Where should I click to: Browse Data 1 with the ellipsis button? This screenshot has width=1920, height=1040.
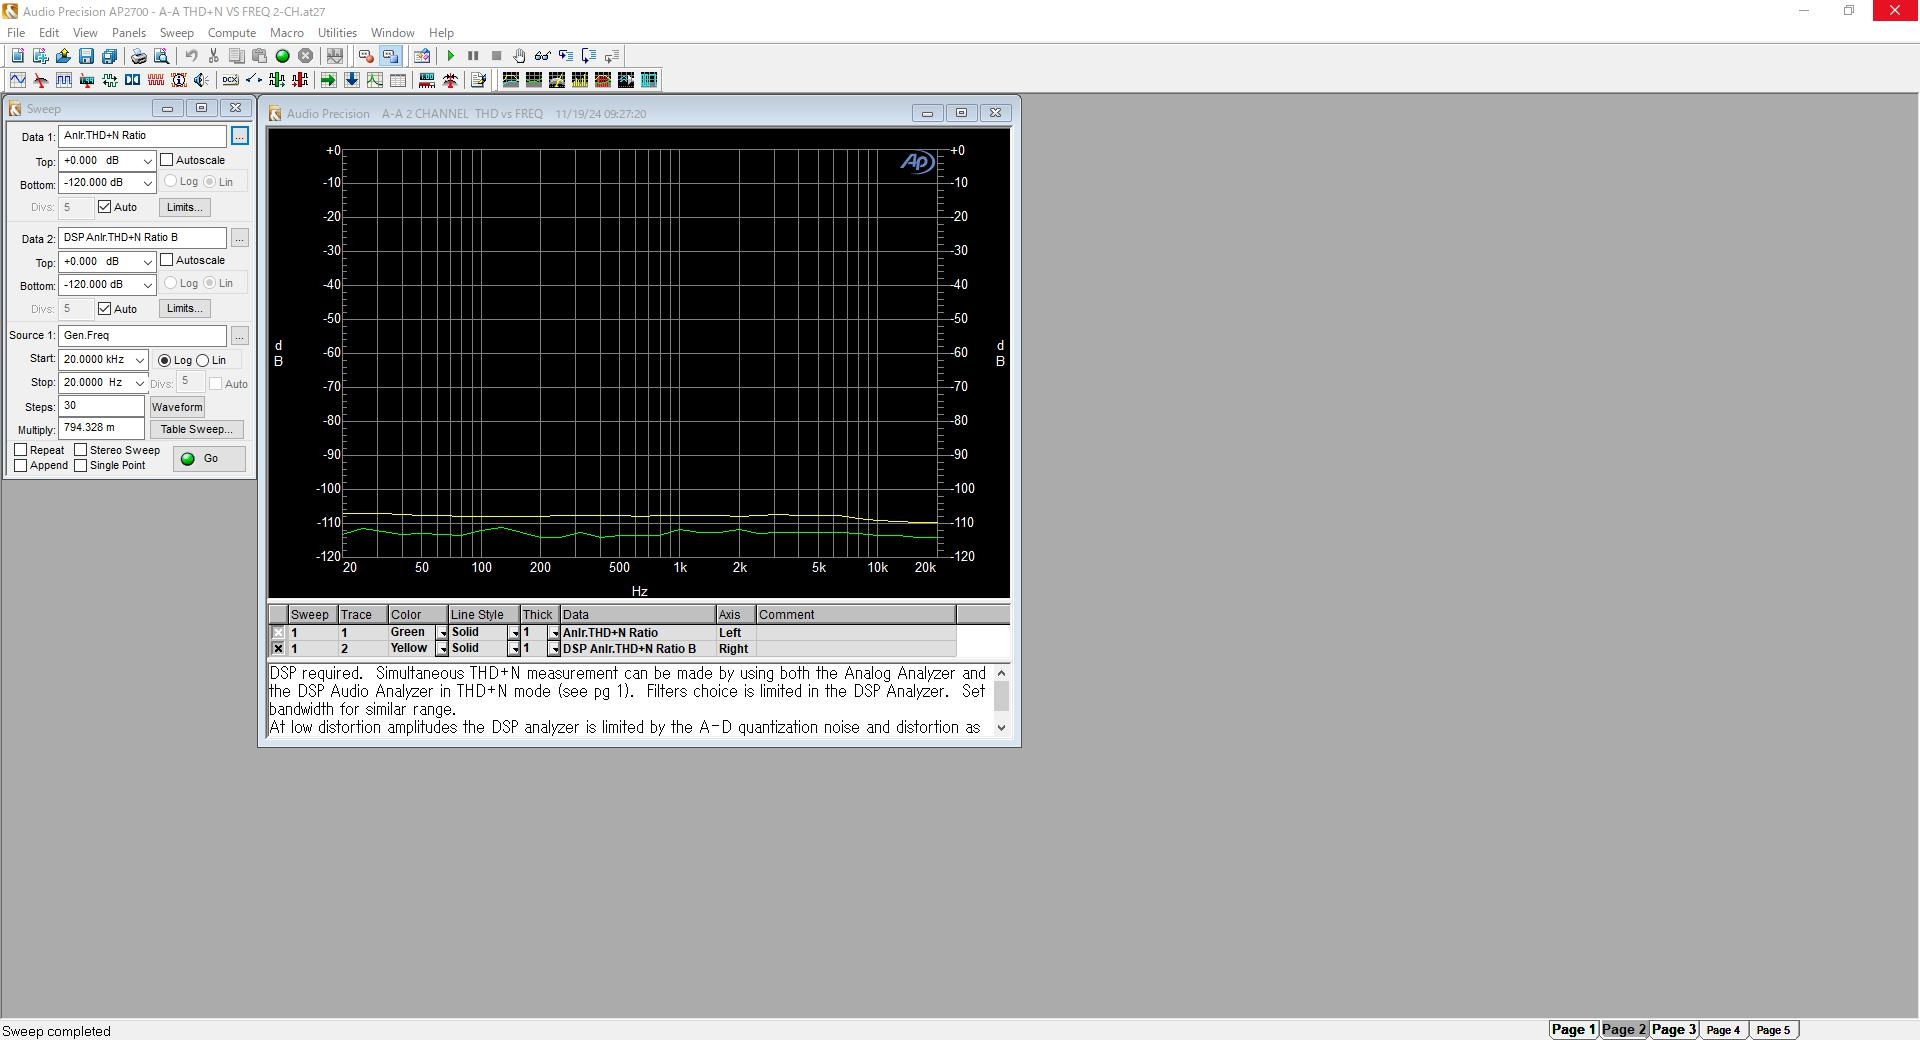coord(240,136)
